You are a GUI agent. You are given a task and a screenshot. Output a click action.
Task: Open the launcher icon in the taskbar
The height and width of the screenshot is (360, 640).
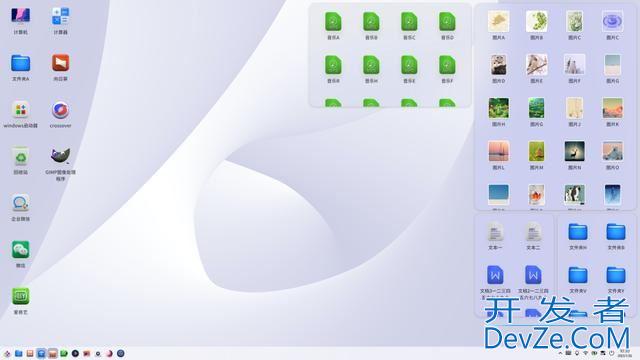pyautogui.click(x=7, y=353)
